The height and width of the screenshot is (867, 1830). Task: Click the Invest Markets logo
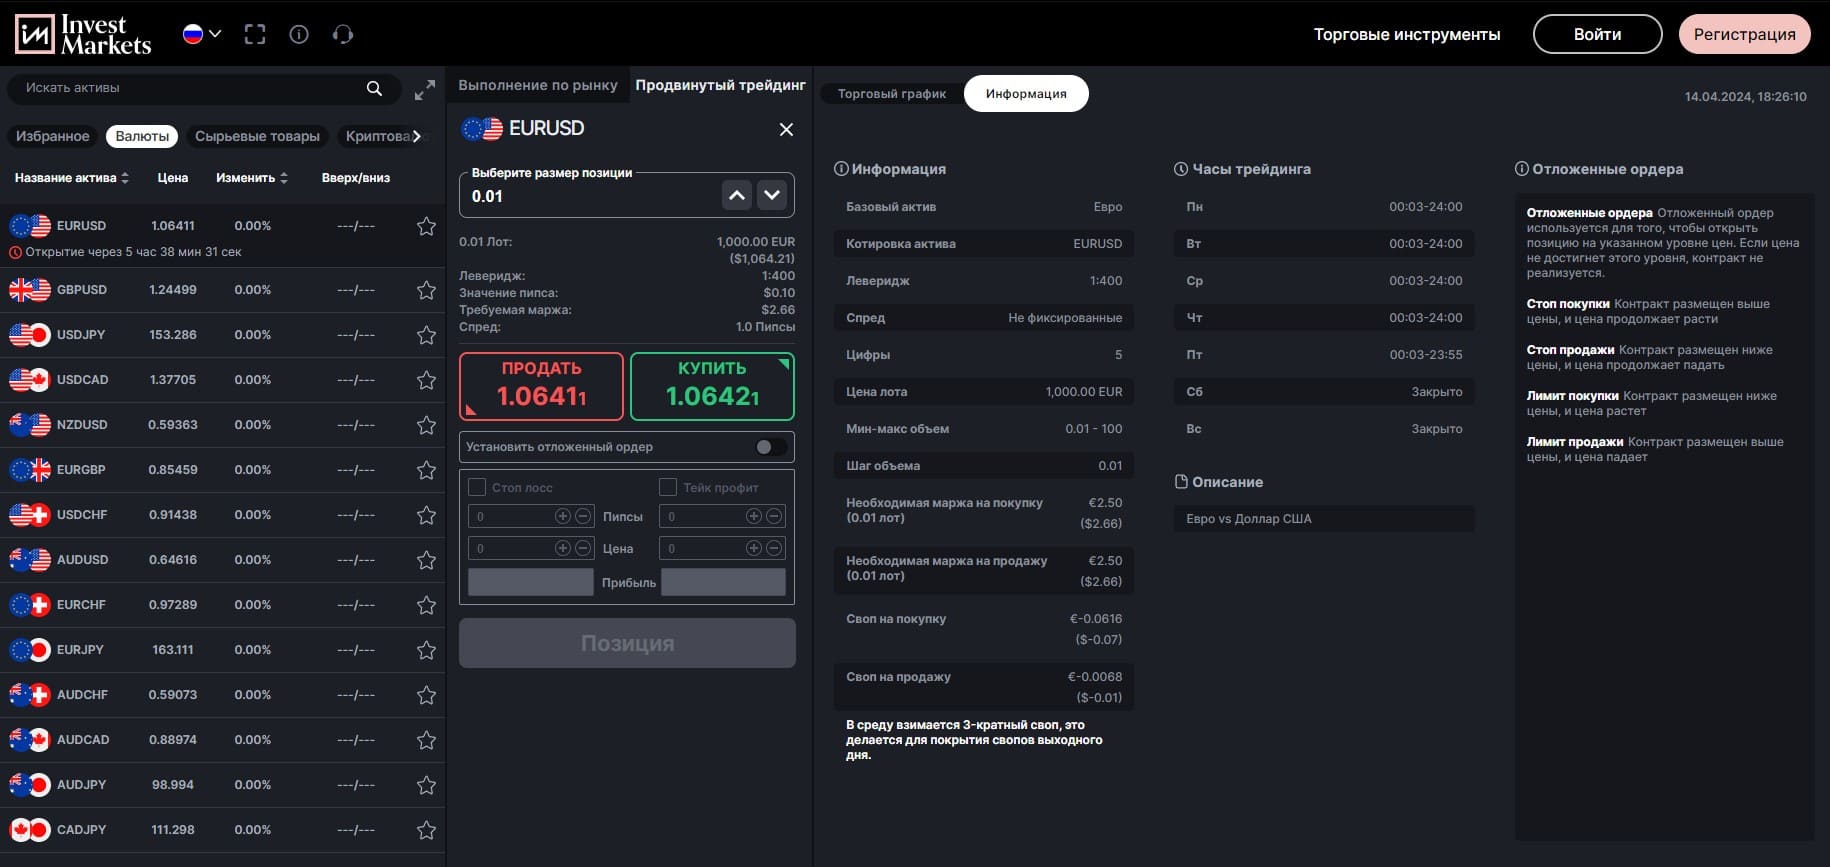click(83, 34)
